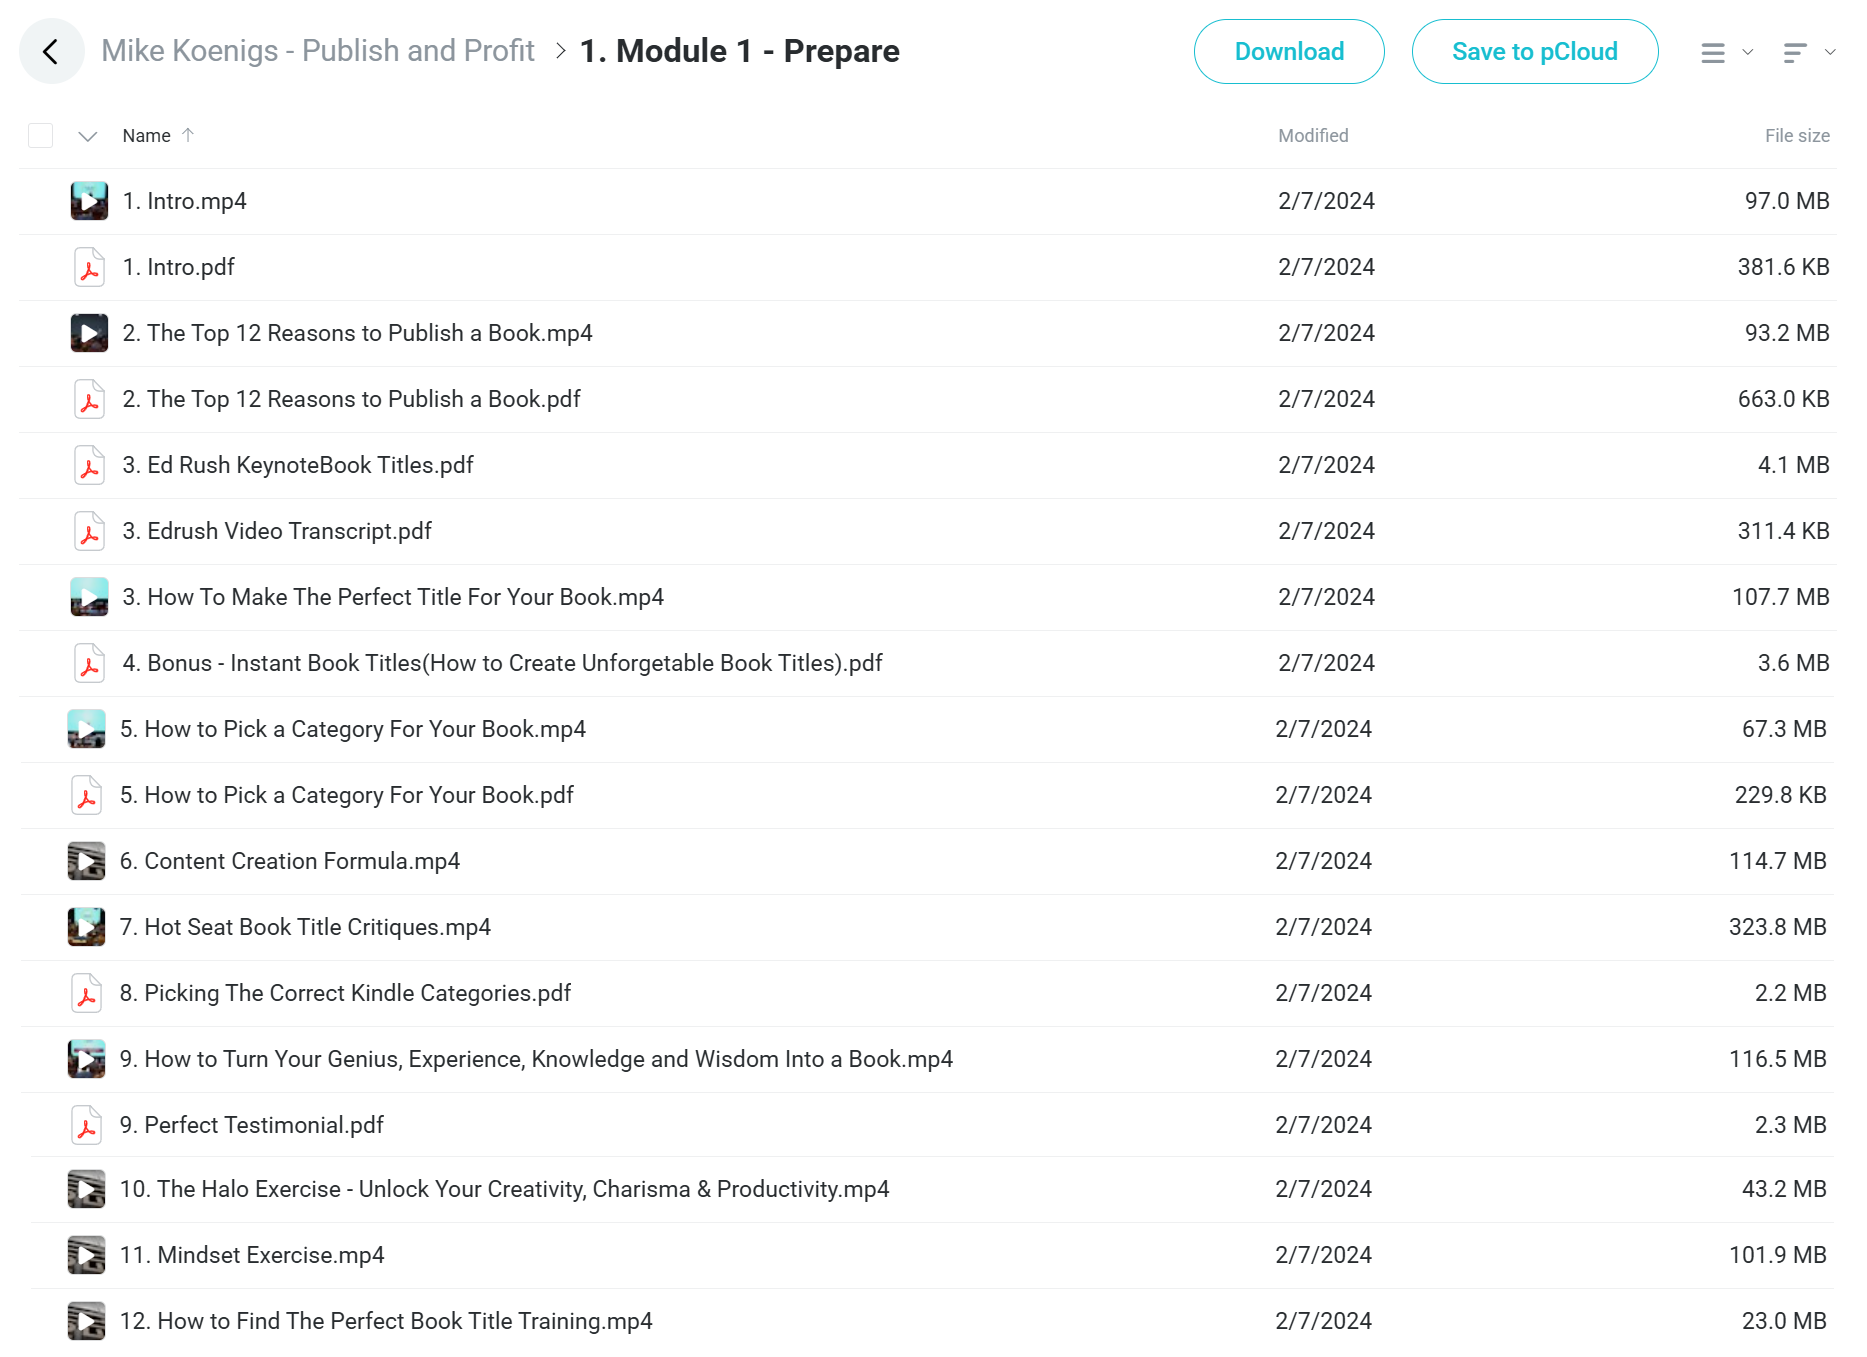1867x1357 pixels.
Task: Sort by the Modified column header
Action: pyautogui.click(x=1313, y=136)
